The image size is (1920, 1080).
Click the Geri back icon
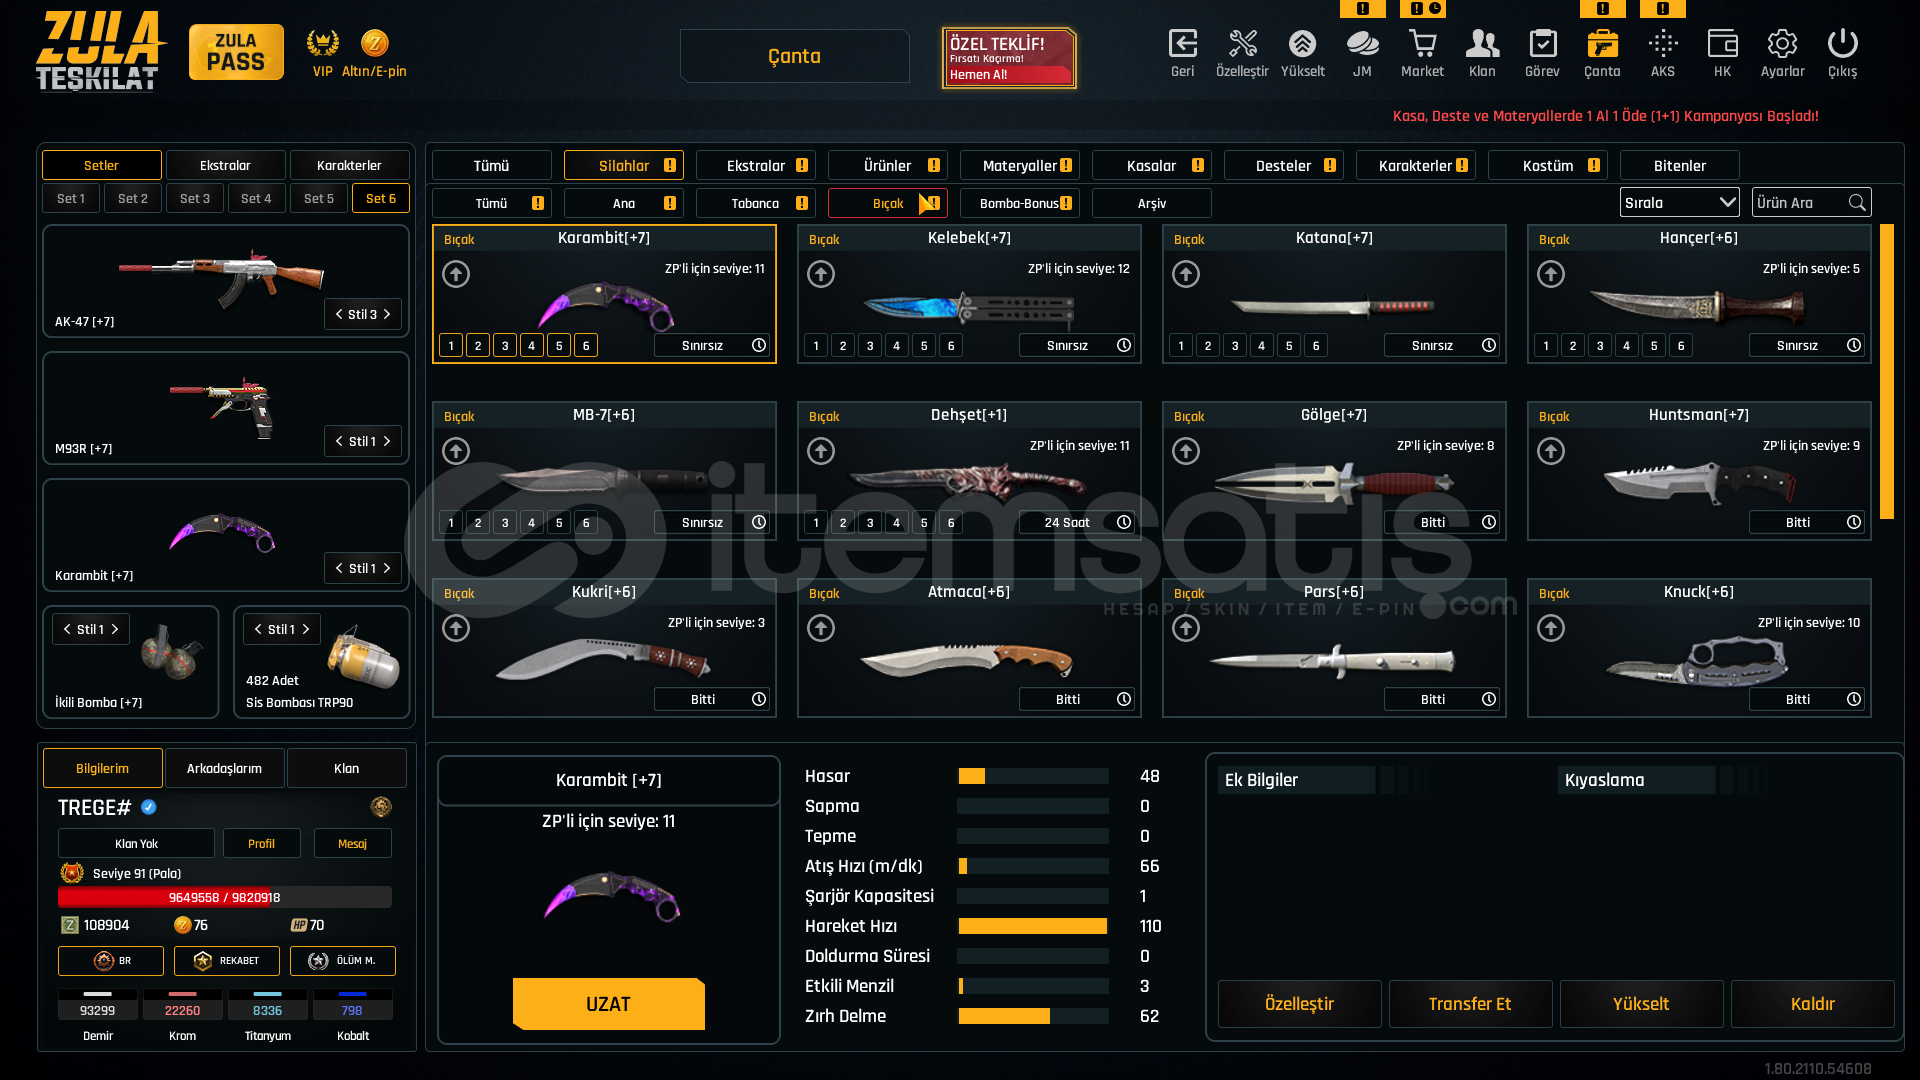tap(1182, 44)
